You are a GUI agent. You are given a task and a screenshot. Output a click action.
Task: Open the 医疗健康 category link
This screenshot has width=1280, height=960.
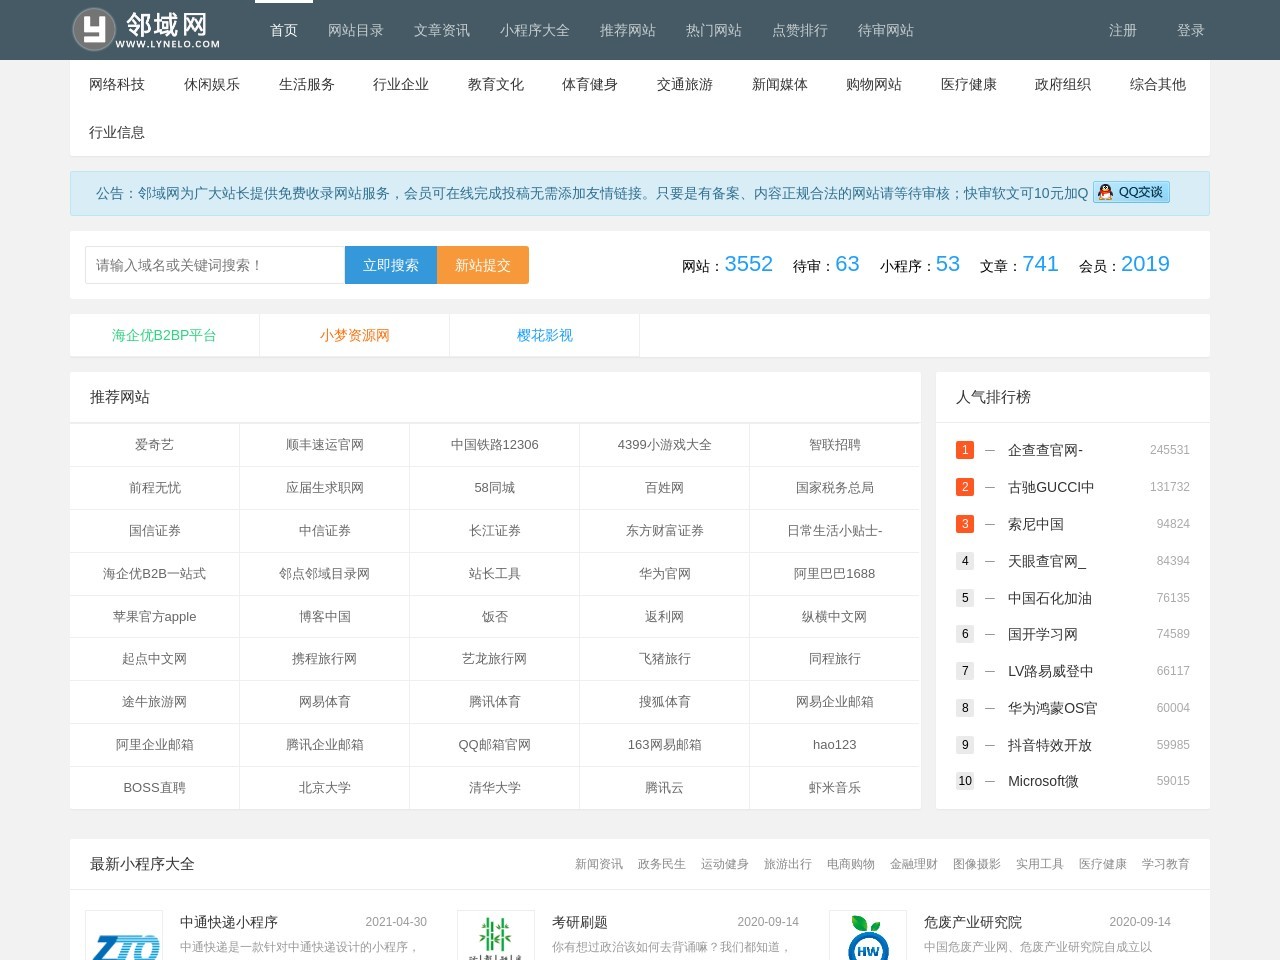(968, 84)
